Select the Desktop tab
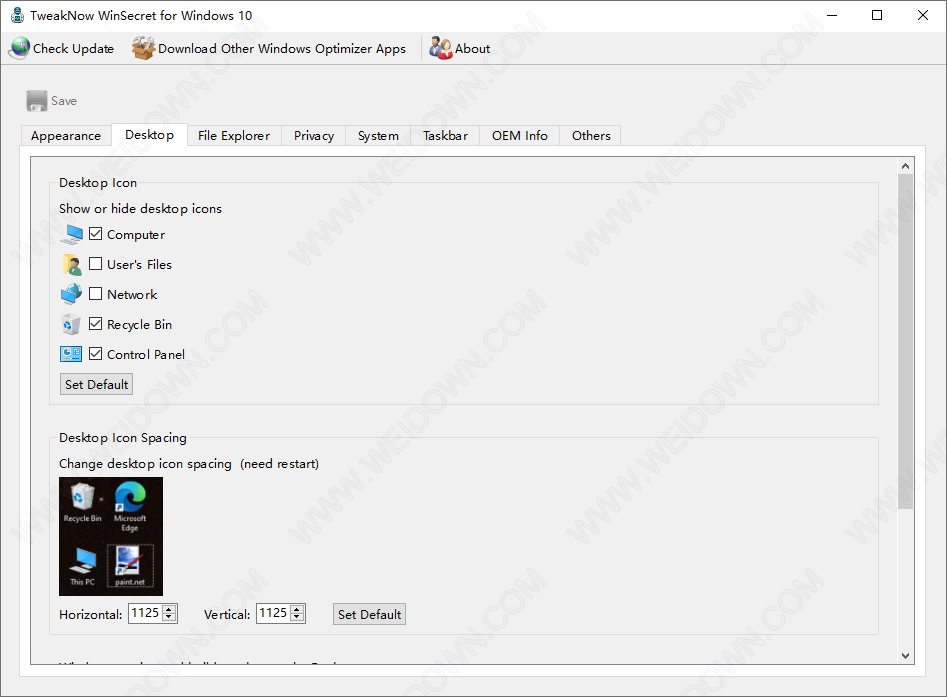The height and width of the screenshot is (697, 947). (x=149, y=135)
